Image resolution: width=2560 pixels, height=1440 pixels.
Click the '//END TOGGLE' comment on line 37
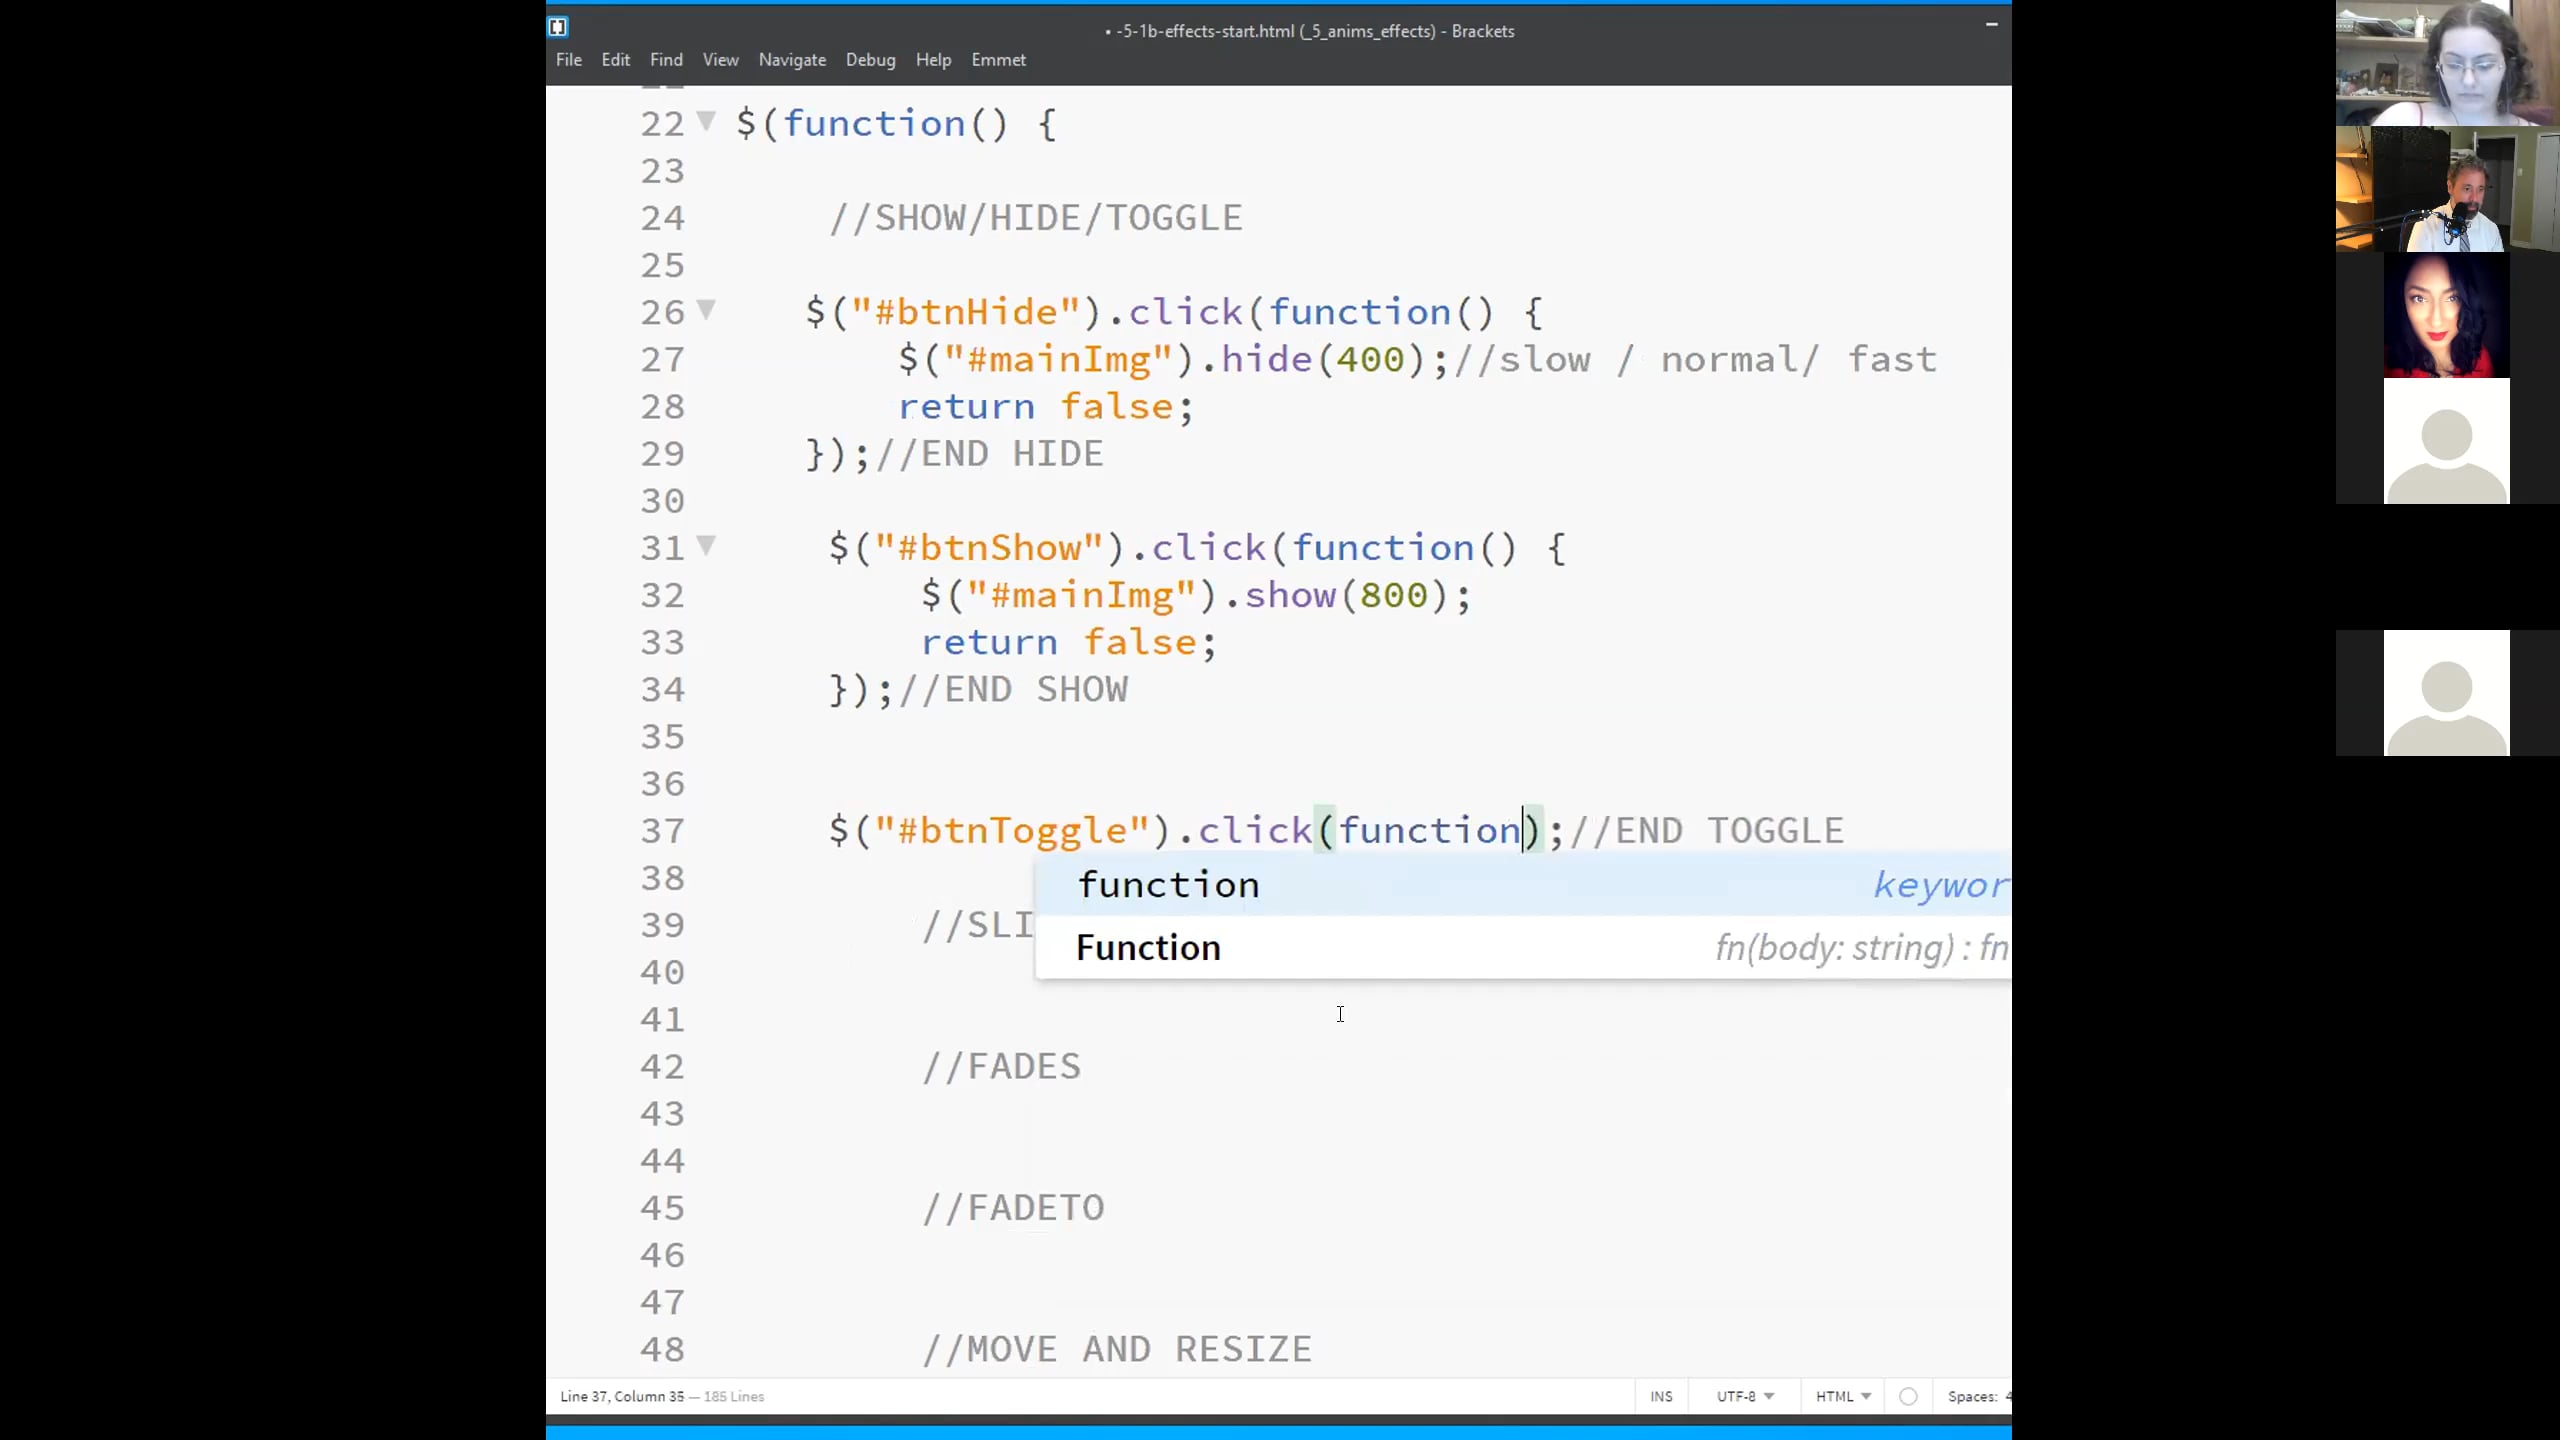(1707, 831)
